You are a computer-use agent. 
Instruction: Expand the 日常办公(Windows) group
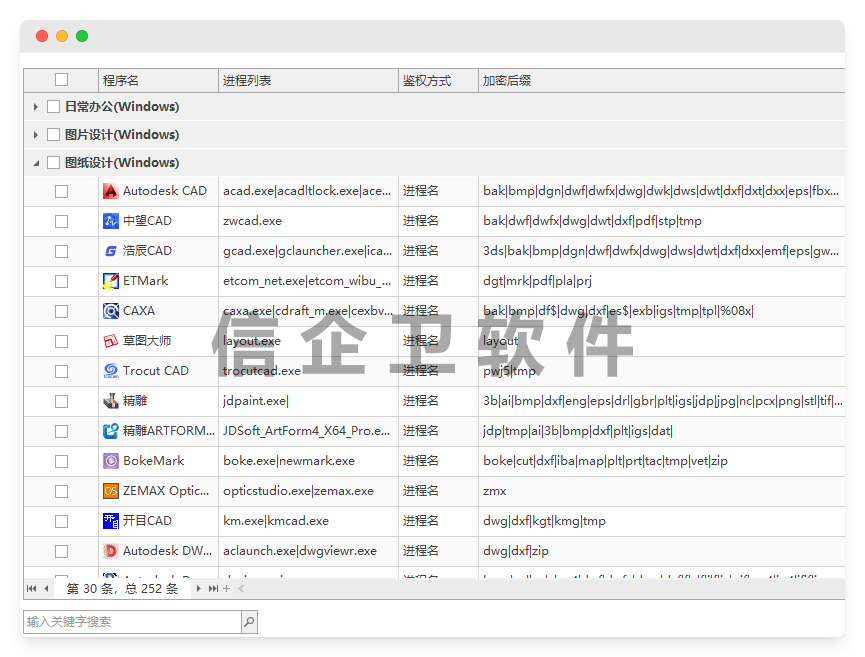pos(36,106)
